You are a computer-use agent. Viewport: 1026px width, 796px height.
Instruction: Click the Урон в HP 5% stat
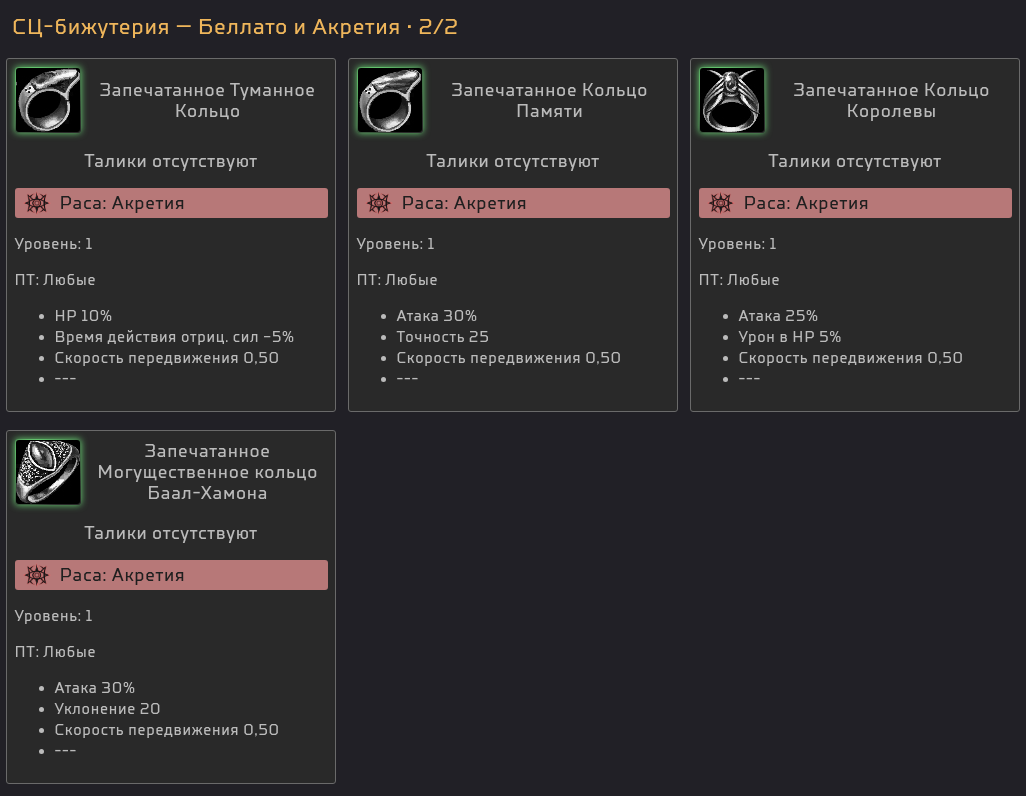tap(789, 336)
